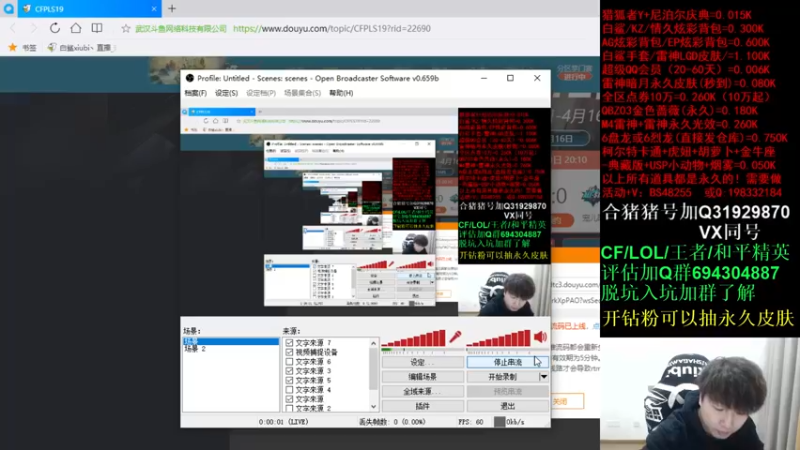Click the browser forward arrow
This screenshot has height=450, width=800.
(x=33, y=28)
